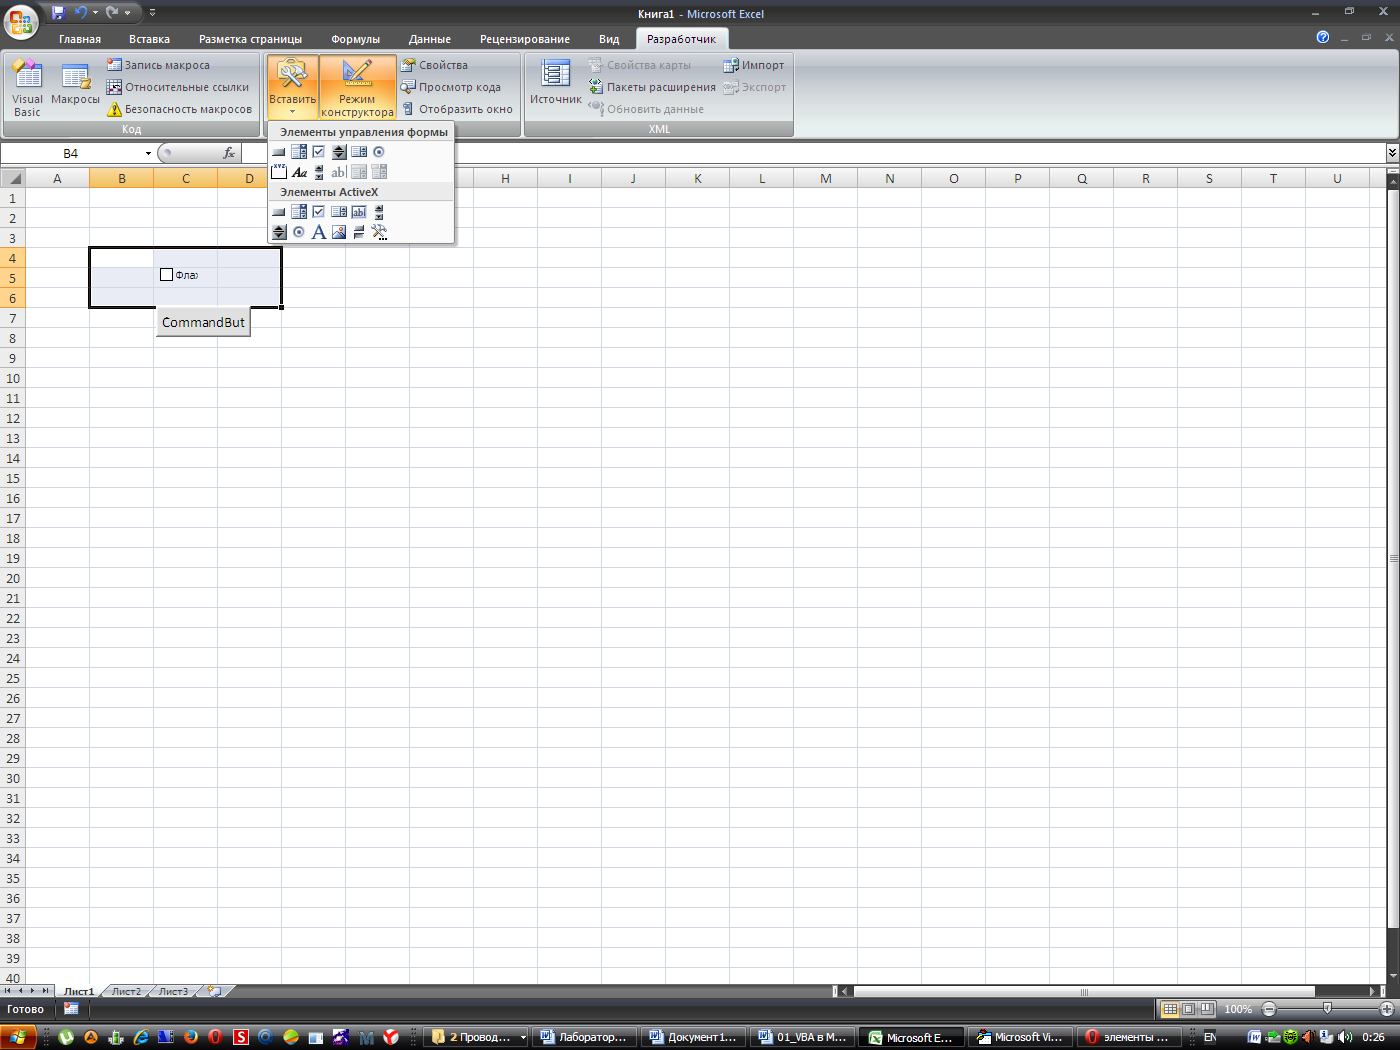
Task: Insert a form control Button
Action: pyautogui.click(x=279, y=152)
